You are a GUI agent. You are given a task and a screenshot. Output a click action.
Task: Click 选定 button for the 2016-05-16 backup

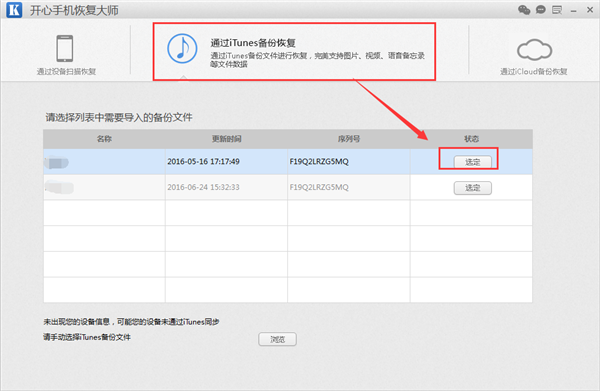(x=473, y=162)
